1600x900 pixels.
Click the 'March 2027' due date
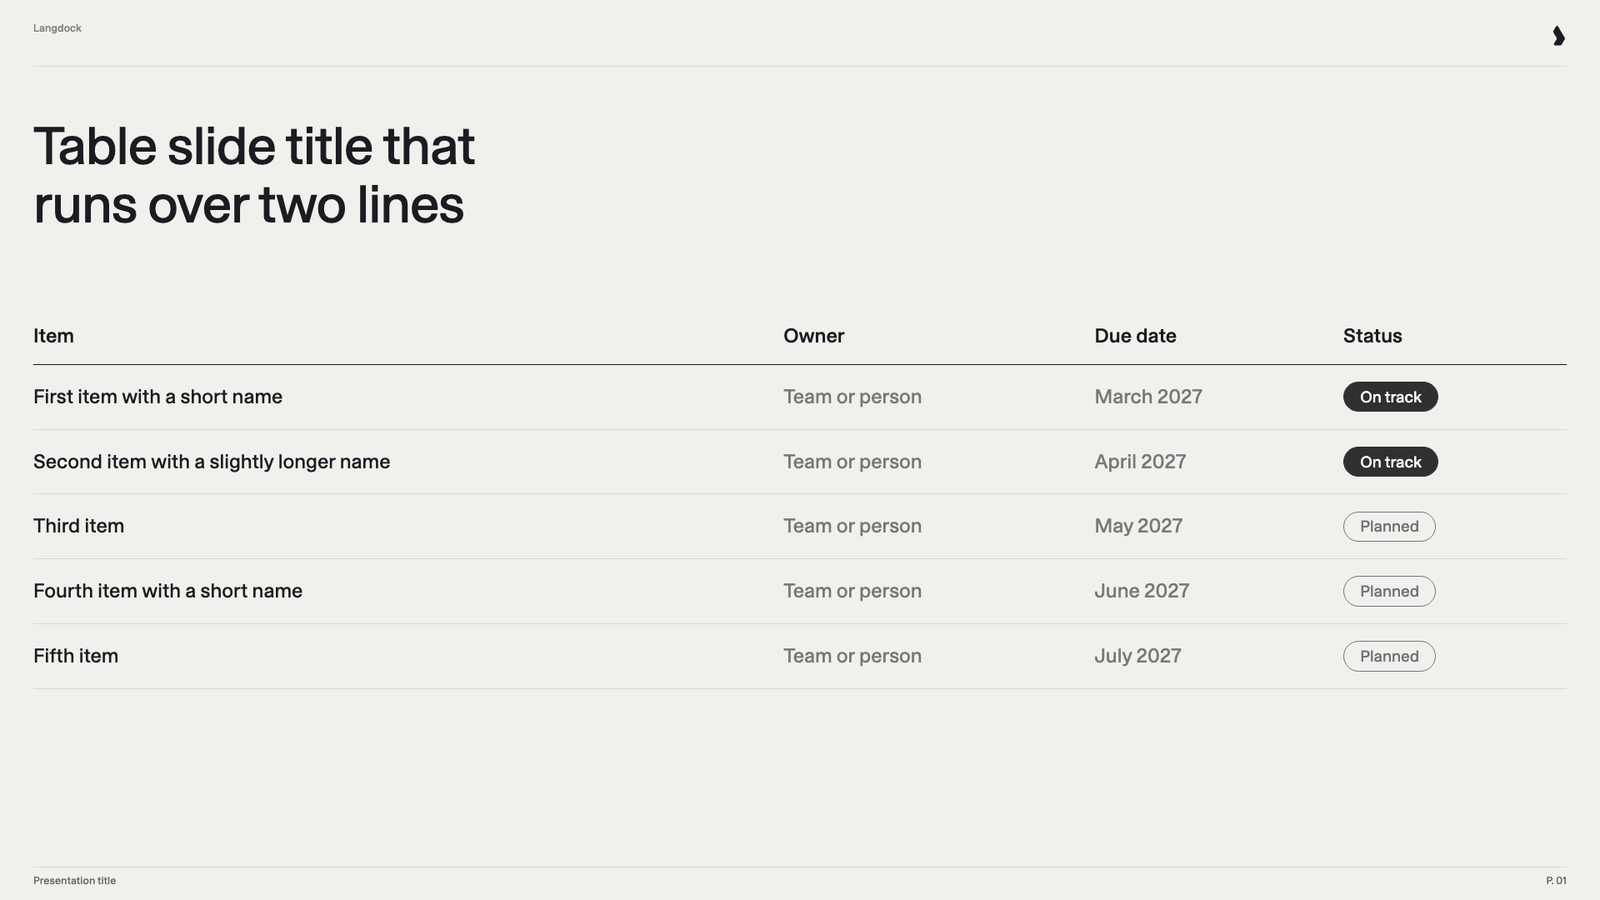(x=1148, y=397)
